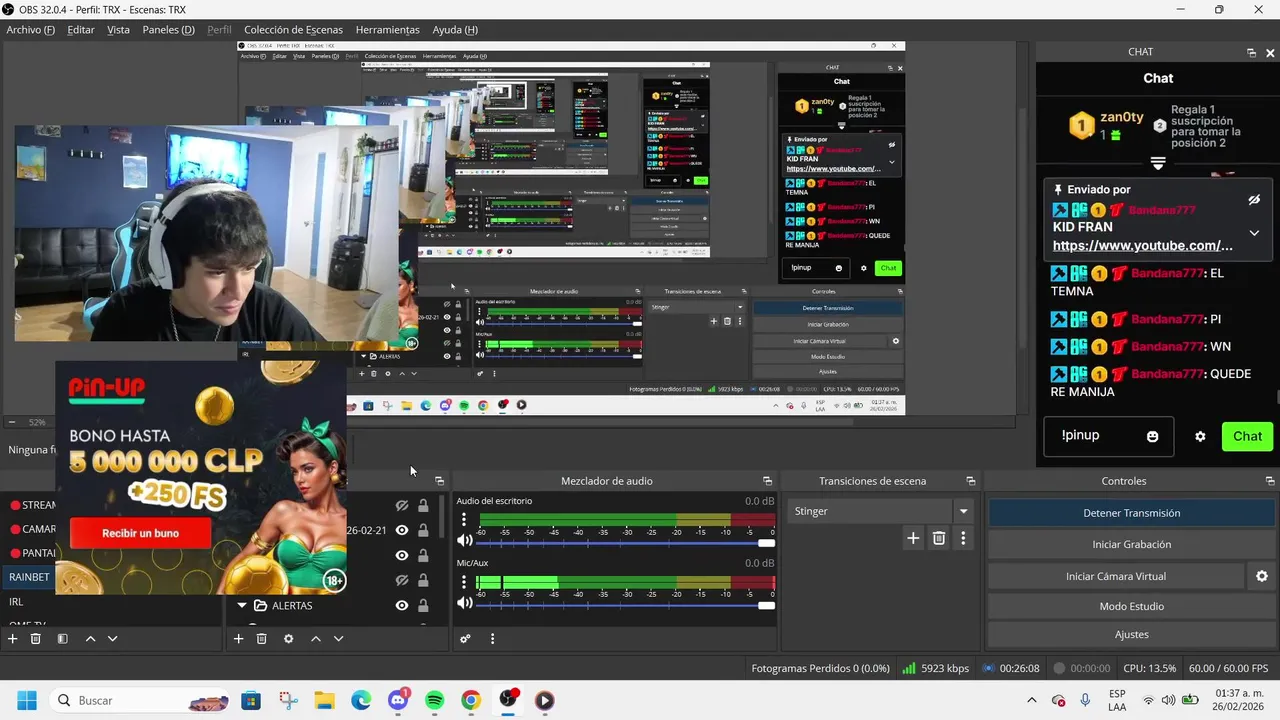
Task: Open Spotify from the taskbar
Action: click(x=434, y=701)
